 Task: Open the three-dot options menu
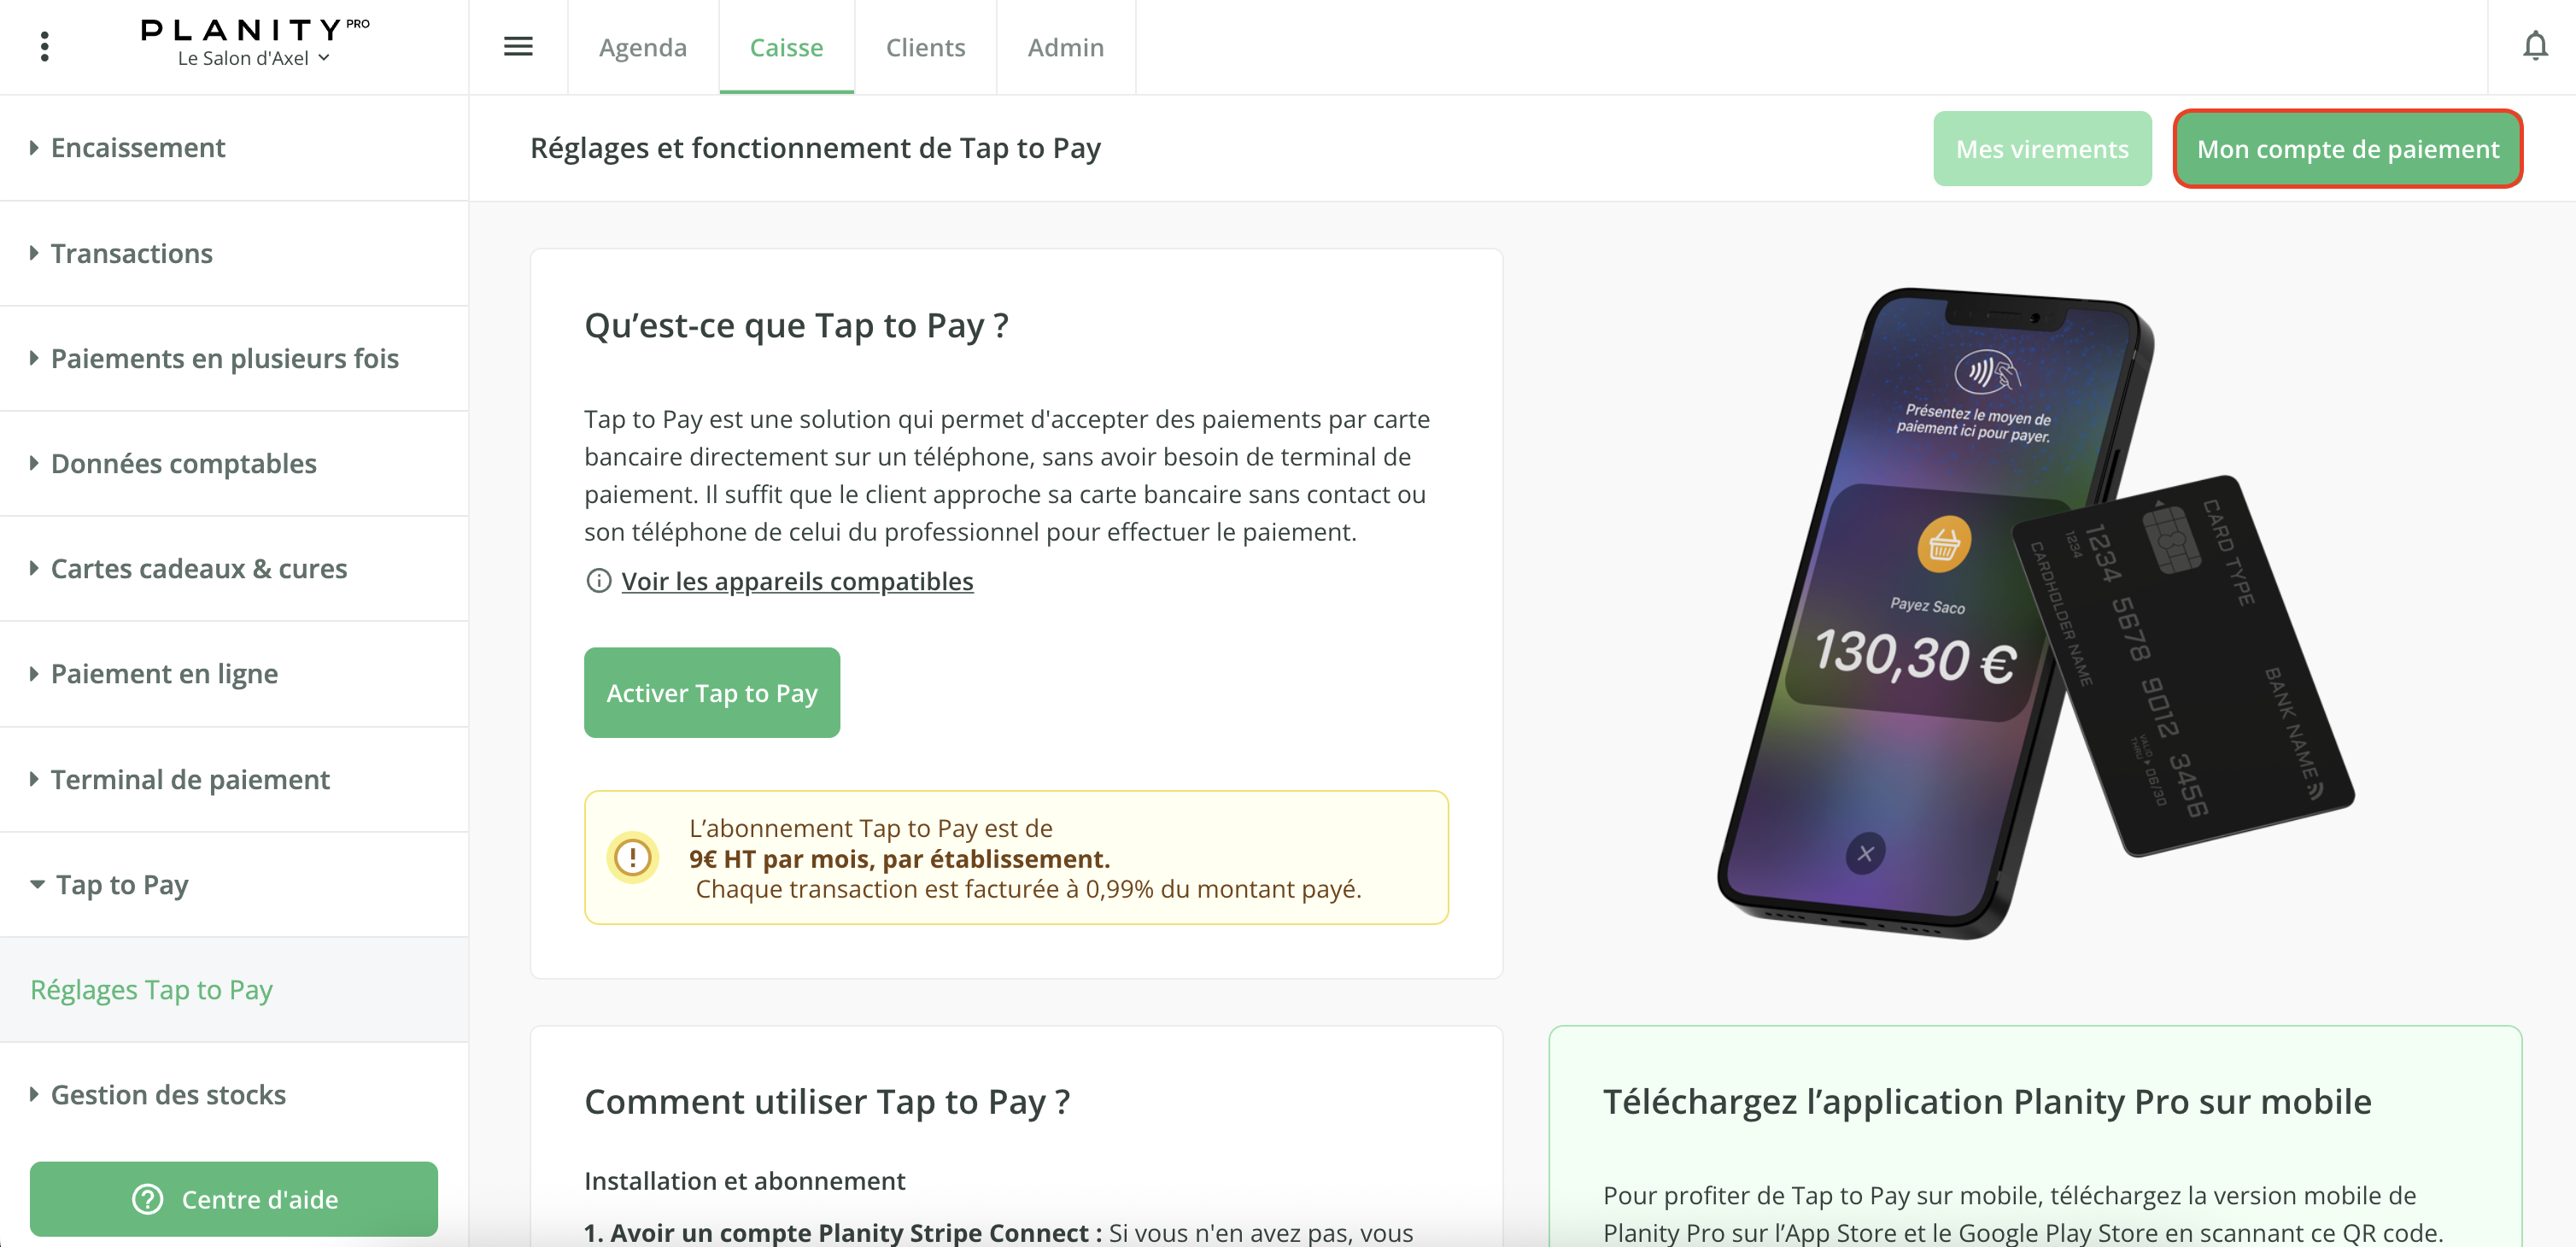(x=45, y=47)
